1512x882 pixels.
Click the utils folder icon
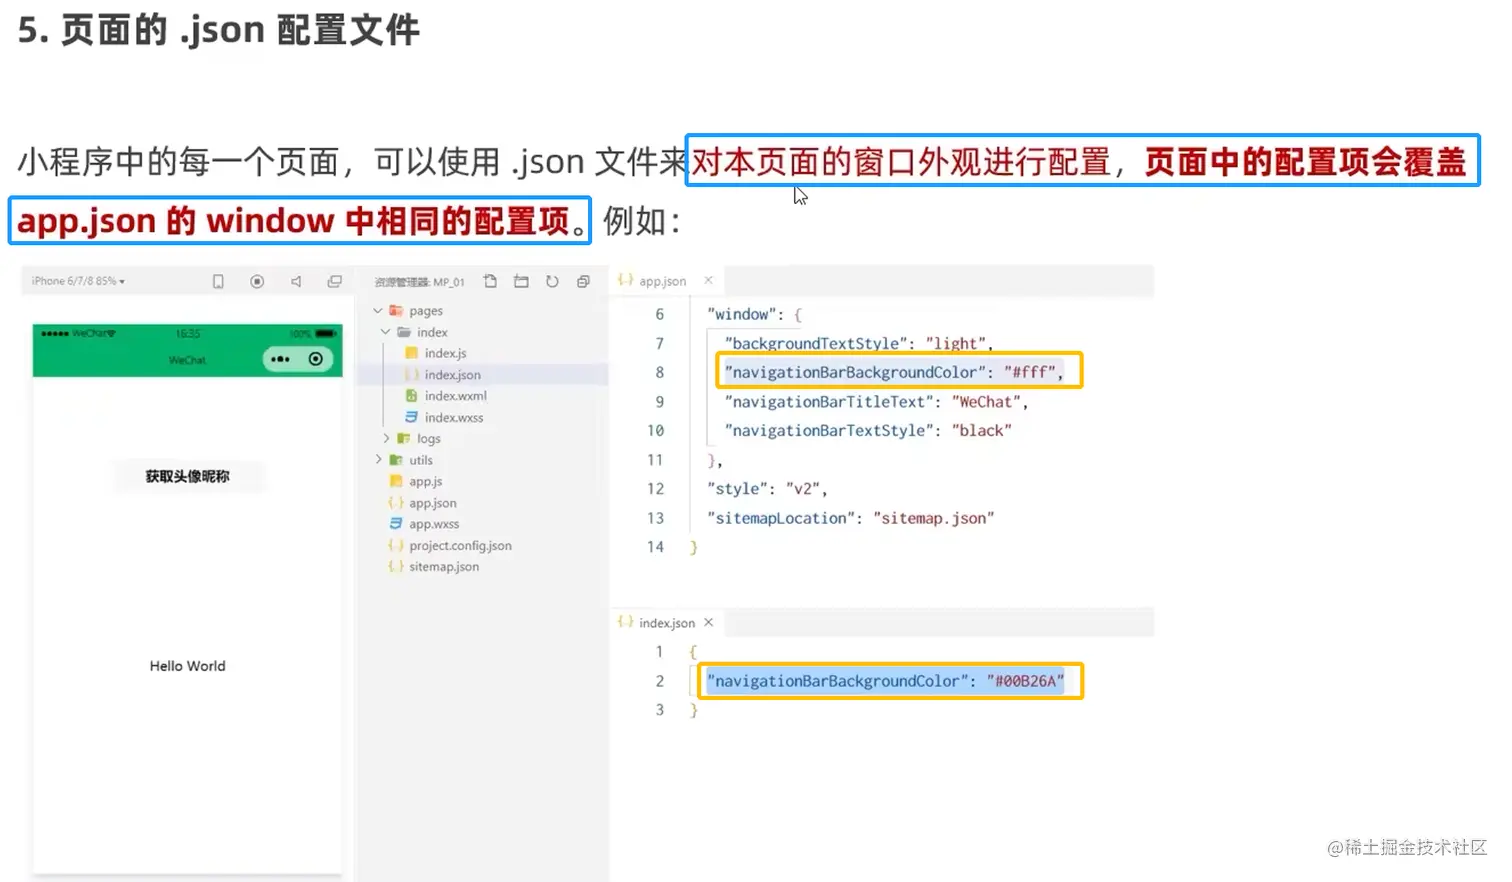(x=396, y=460)
